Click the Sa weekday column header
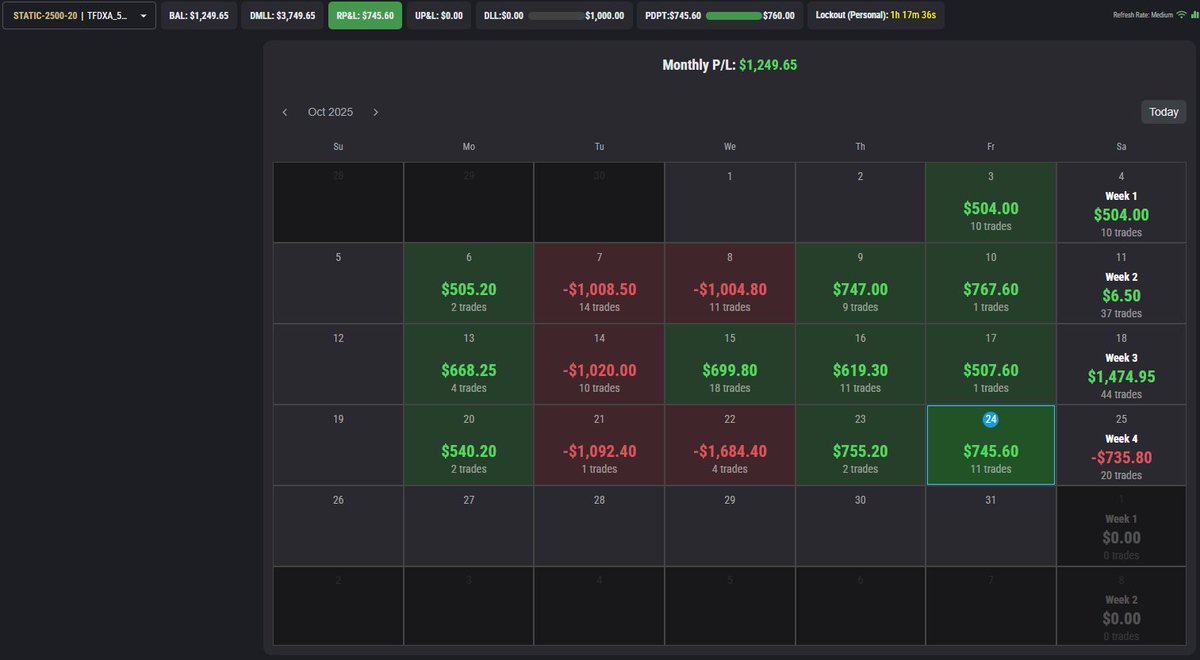This screenshot has width=1200, height=660. [x=1121, y=147]
